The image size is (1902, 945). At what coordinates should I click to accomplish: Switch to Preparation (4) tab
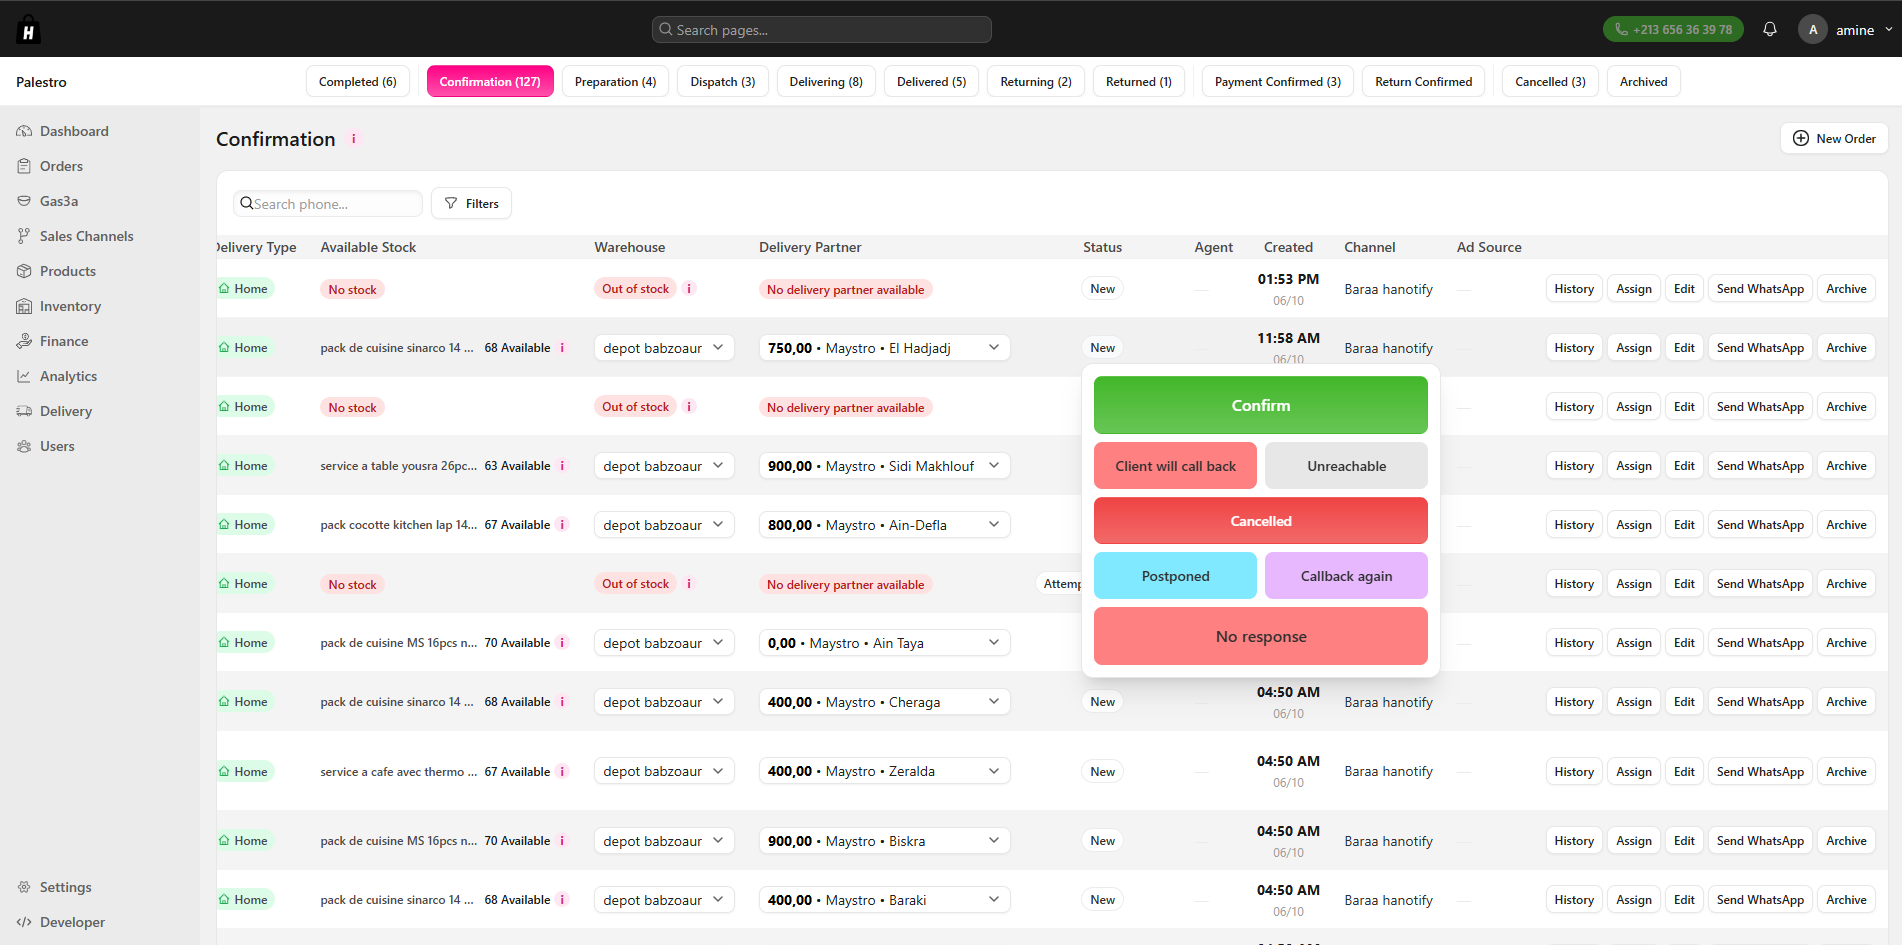tap(615, 82)
